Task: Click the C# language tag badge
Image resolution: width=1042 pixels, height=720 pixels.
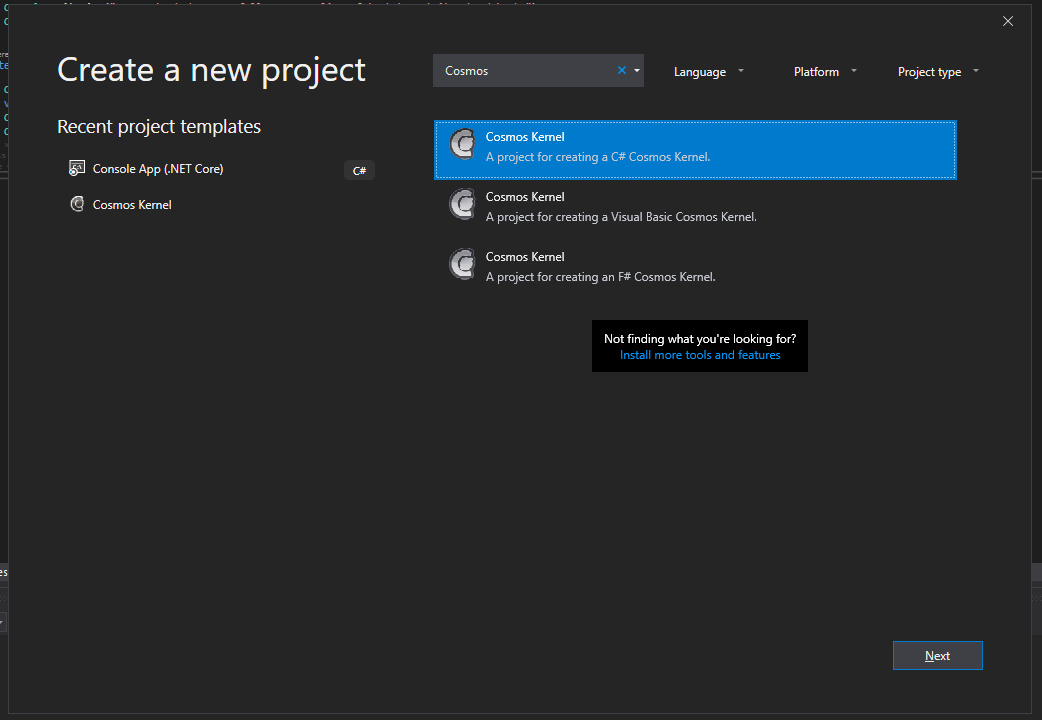Action: point(359,170)
